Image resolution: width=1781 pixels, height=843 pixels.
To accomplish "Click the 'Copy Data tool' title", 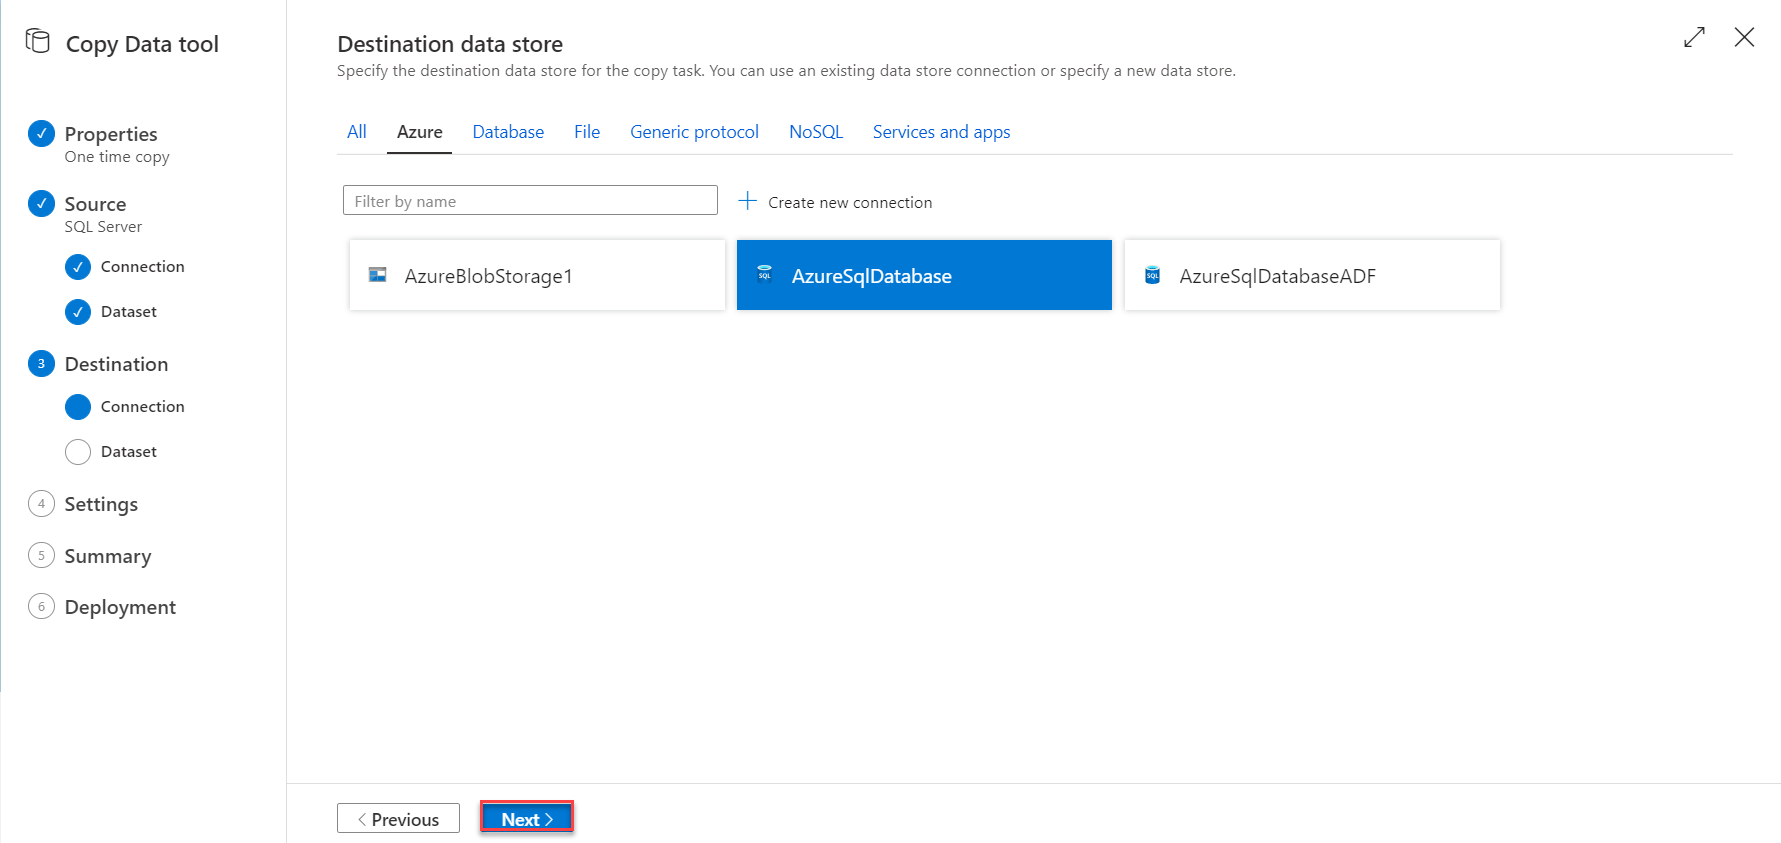I will (x=142, y=44).
